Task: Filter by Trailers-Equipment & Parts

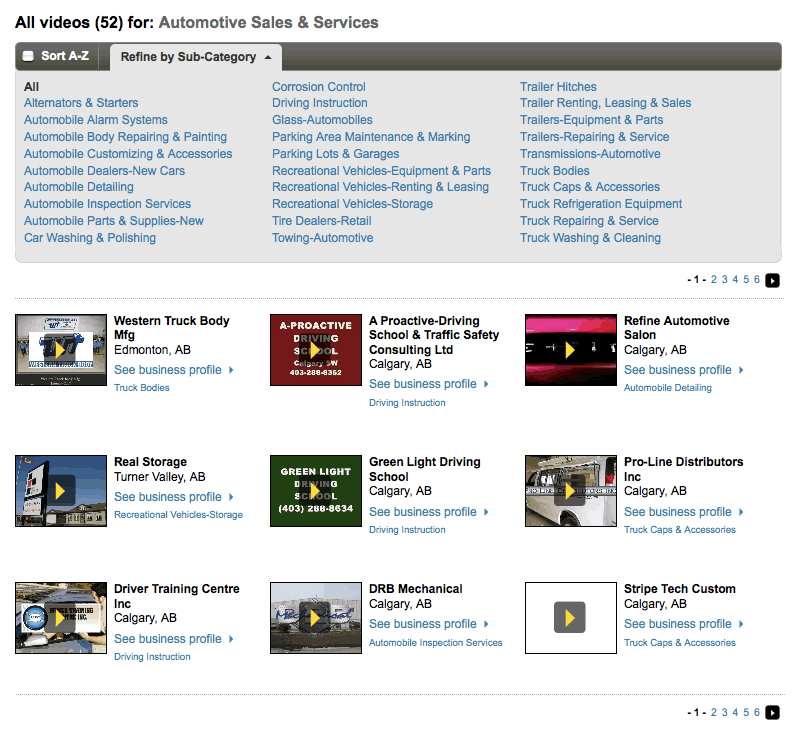Action: coord(592,120)
